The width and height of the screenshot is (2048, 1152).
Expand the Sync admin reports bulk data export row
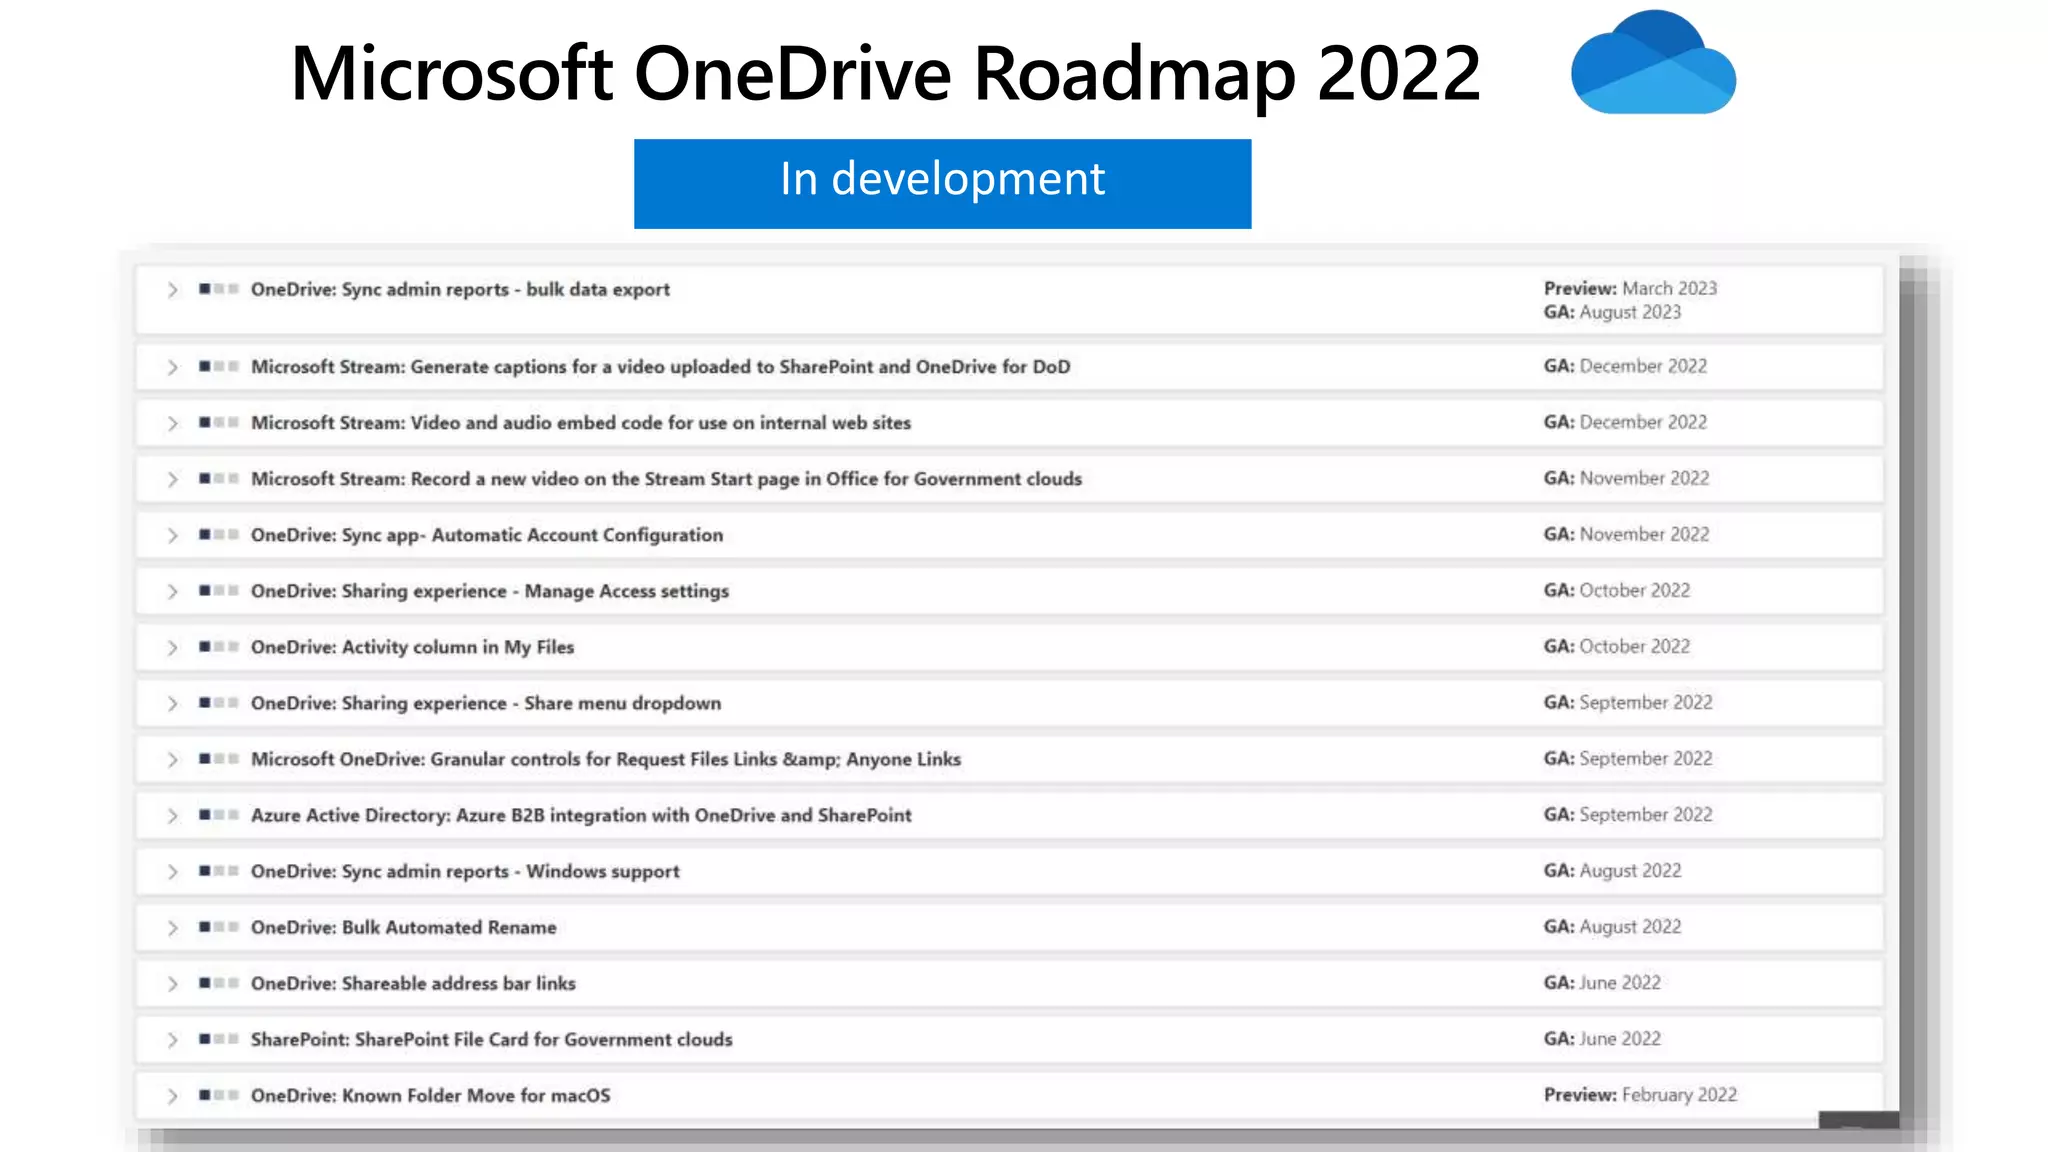[x=172, y=290]
